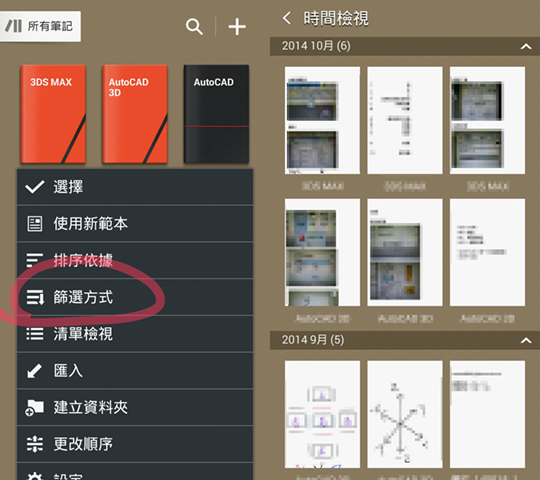
Task: Tap the plus icon to add note
Action: click(x=237, y=27)
